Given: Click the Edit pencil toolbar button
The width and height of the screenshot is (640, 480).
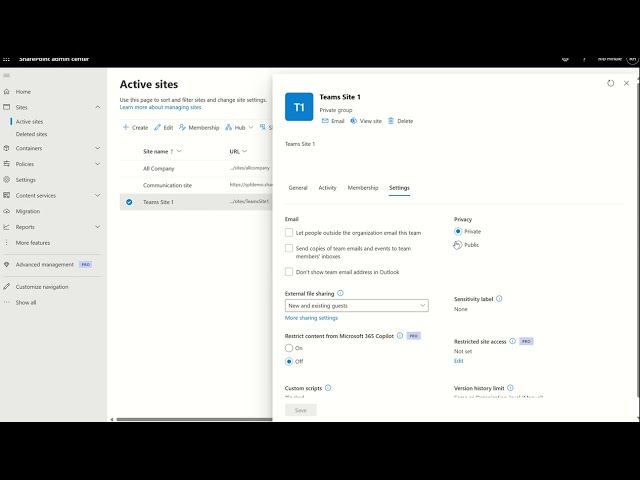Looking at the screenshot, I should tap(164, 127).
